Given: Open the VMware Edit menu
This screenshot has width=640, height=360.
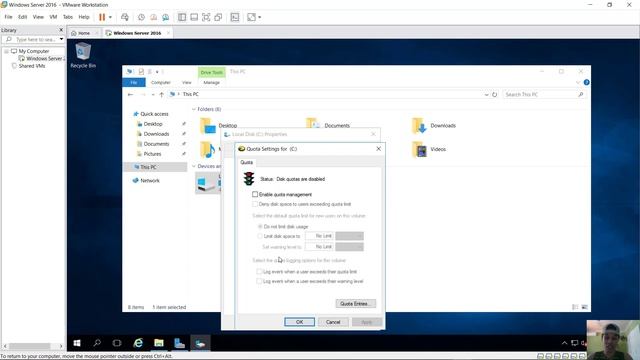Looking at the screenshot, I should tap(22, 17).
